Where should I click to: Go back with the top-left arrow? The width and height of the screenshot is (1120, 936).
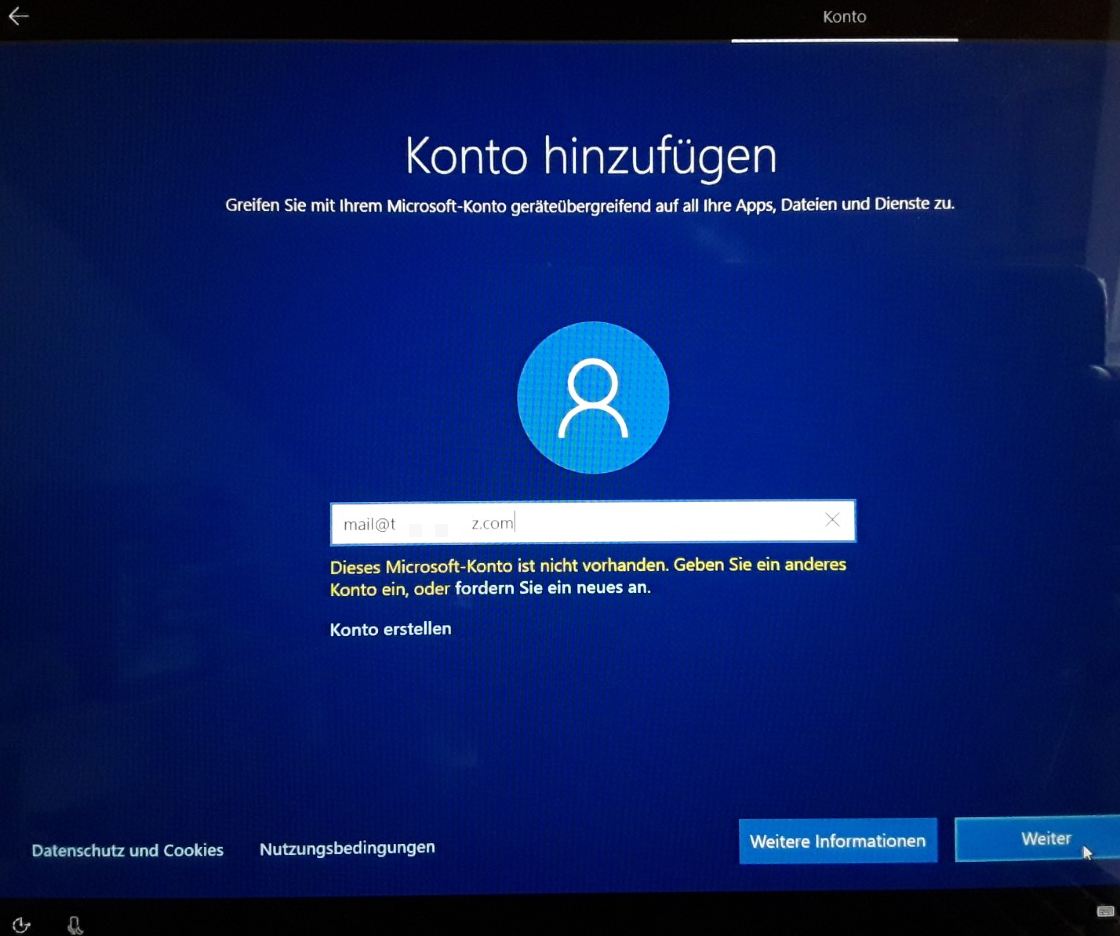coord(19,16)
